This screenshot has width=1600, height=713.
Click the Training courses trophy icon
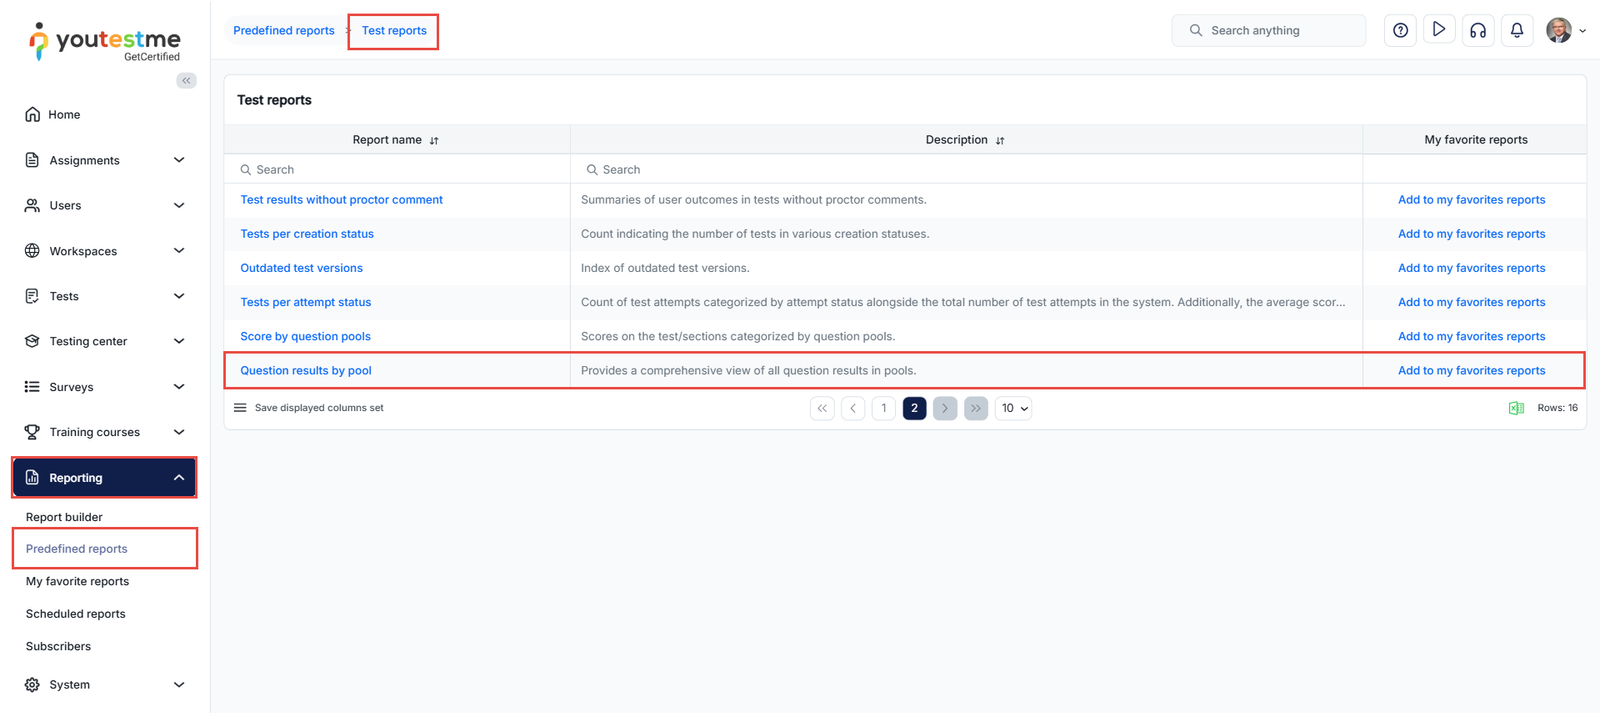(32, 432)
